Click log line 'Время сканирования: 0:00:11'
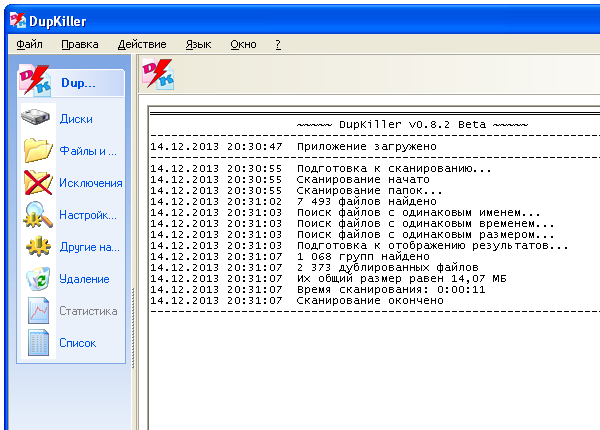 tap(391, 290)
